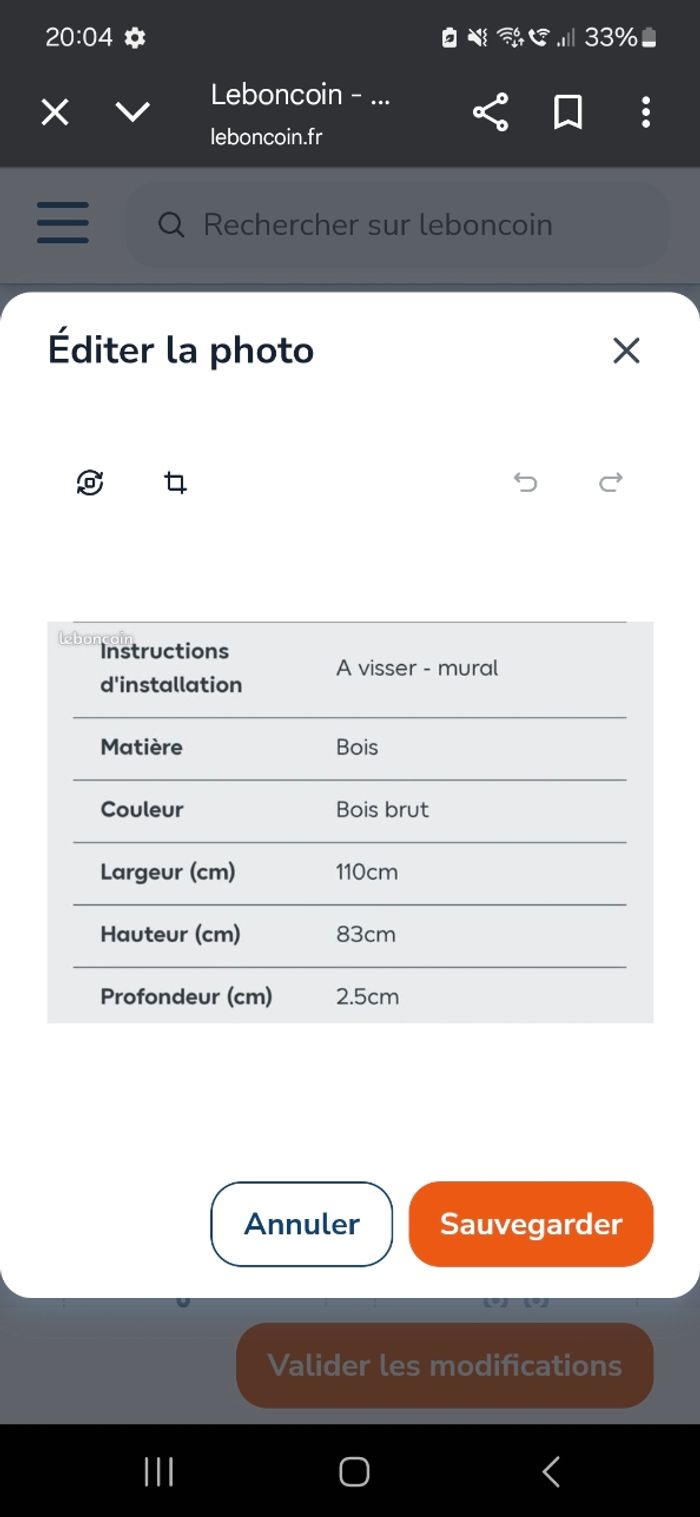
Task: Open the Leboncoin hamburger menu
Action: pyautogui.click(x=63, y=223)
